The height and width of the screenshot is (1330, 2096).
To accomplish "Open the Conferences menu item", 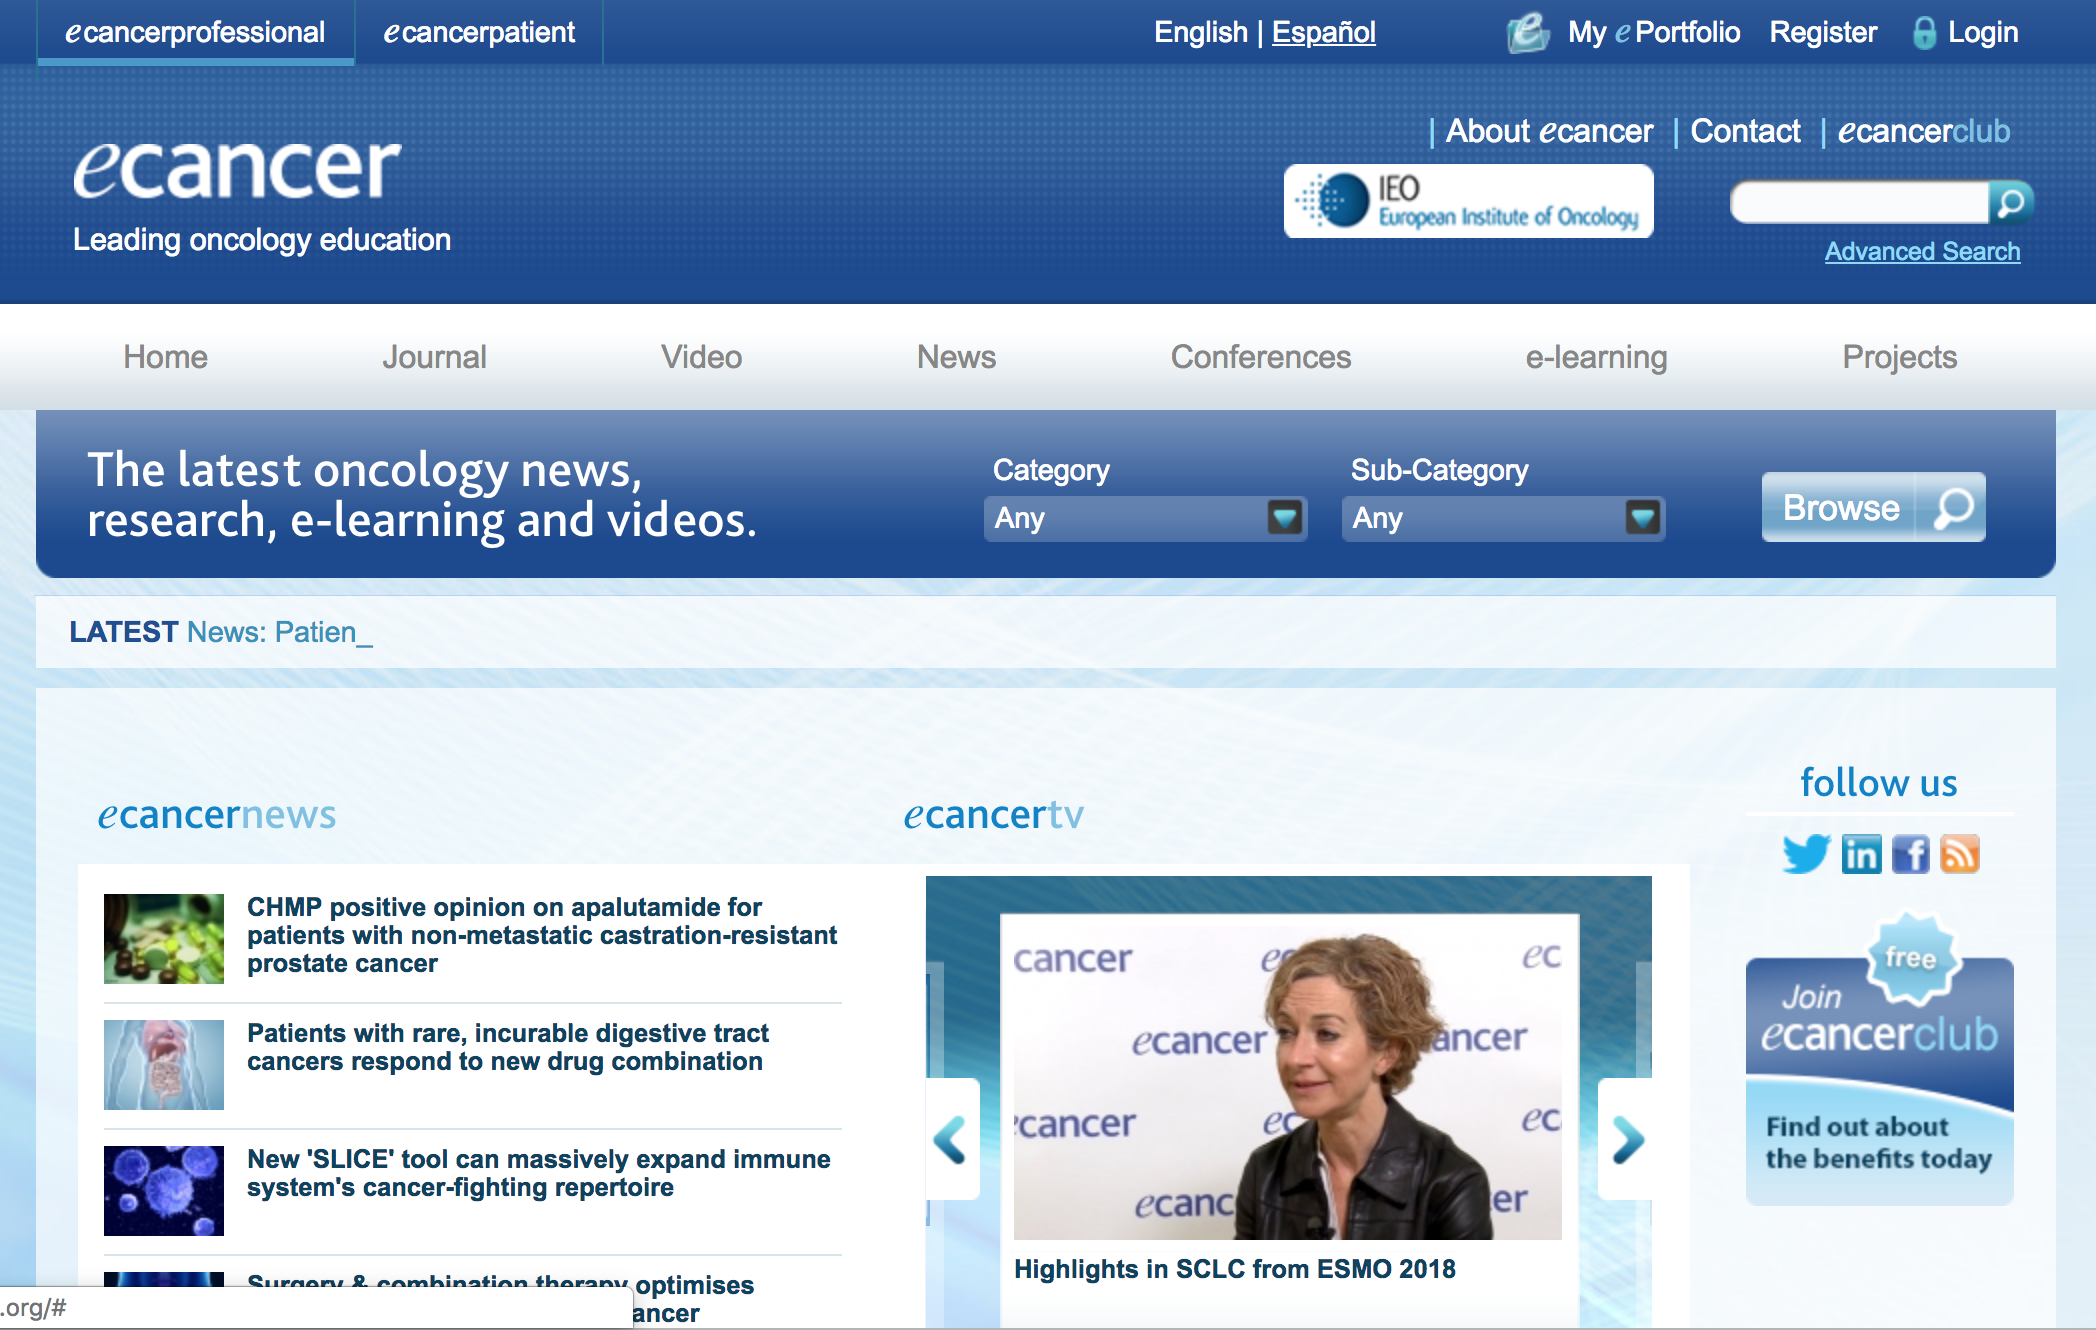I will point(1260,357).
